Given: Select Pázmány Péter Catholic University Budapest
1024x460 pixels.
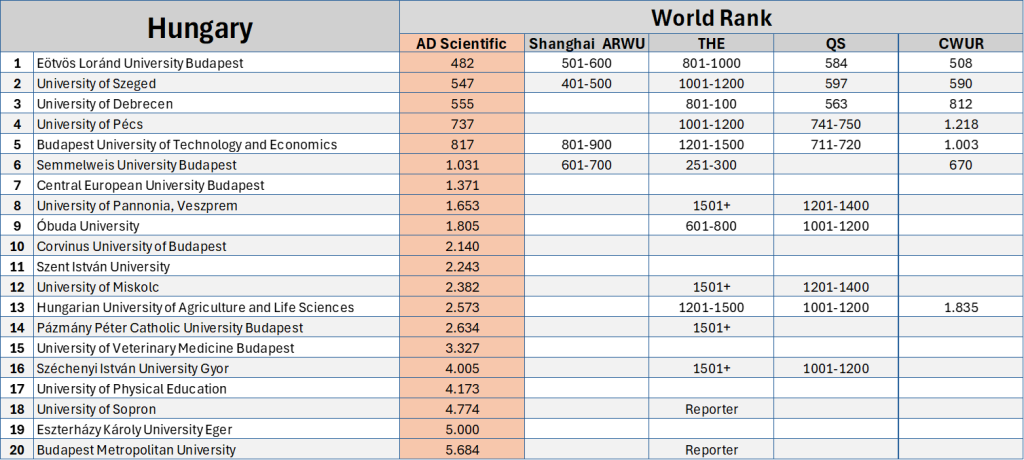Looking at the screenshot, I should tap(169, 328).
